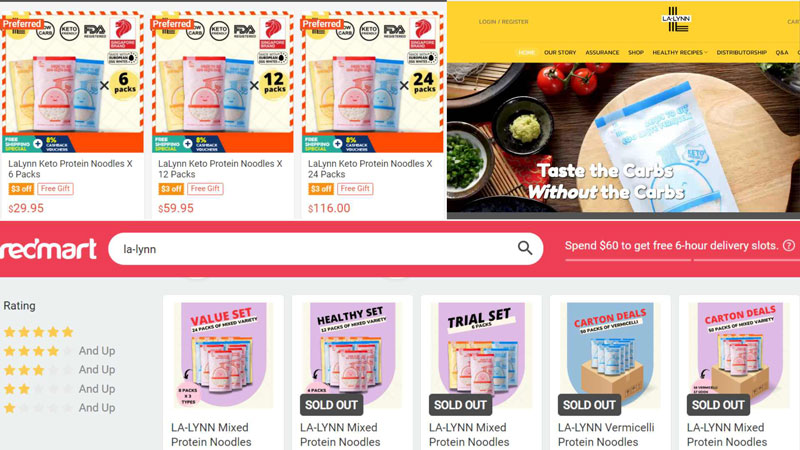Filter by five star rating
The image size is (800, 450).
pos(39,332)
